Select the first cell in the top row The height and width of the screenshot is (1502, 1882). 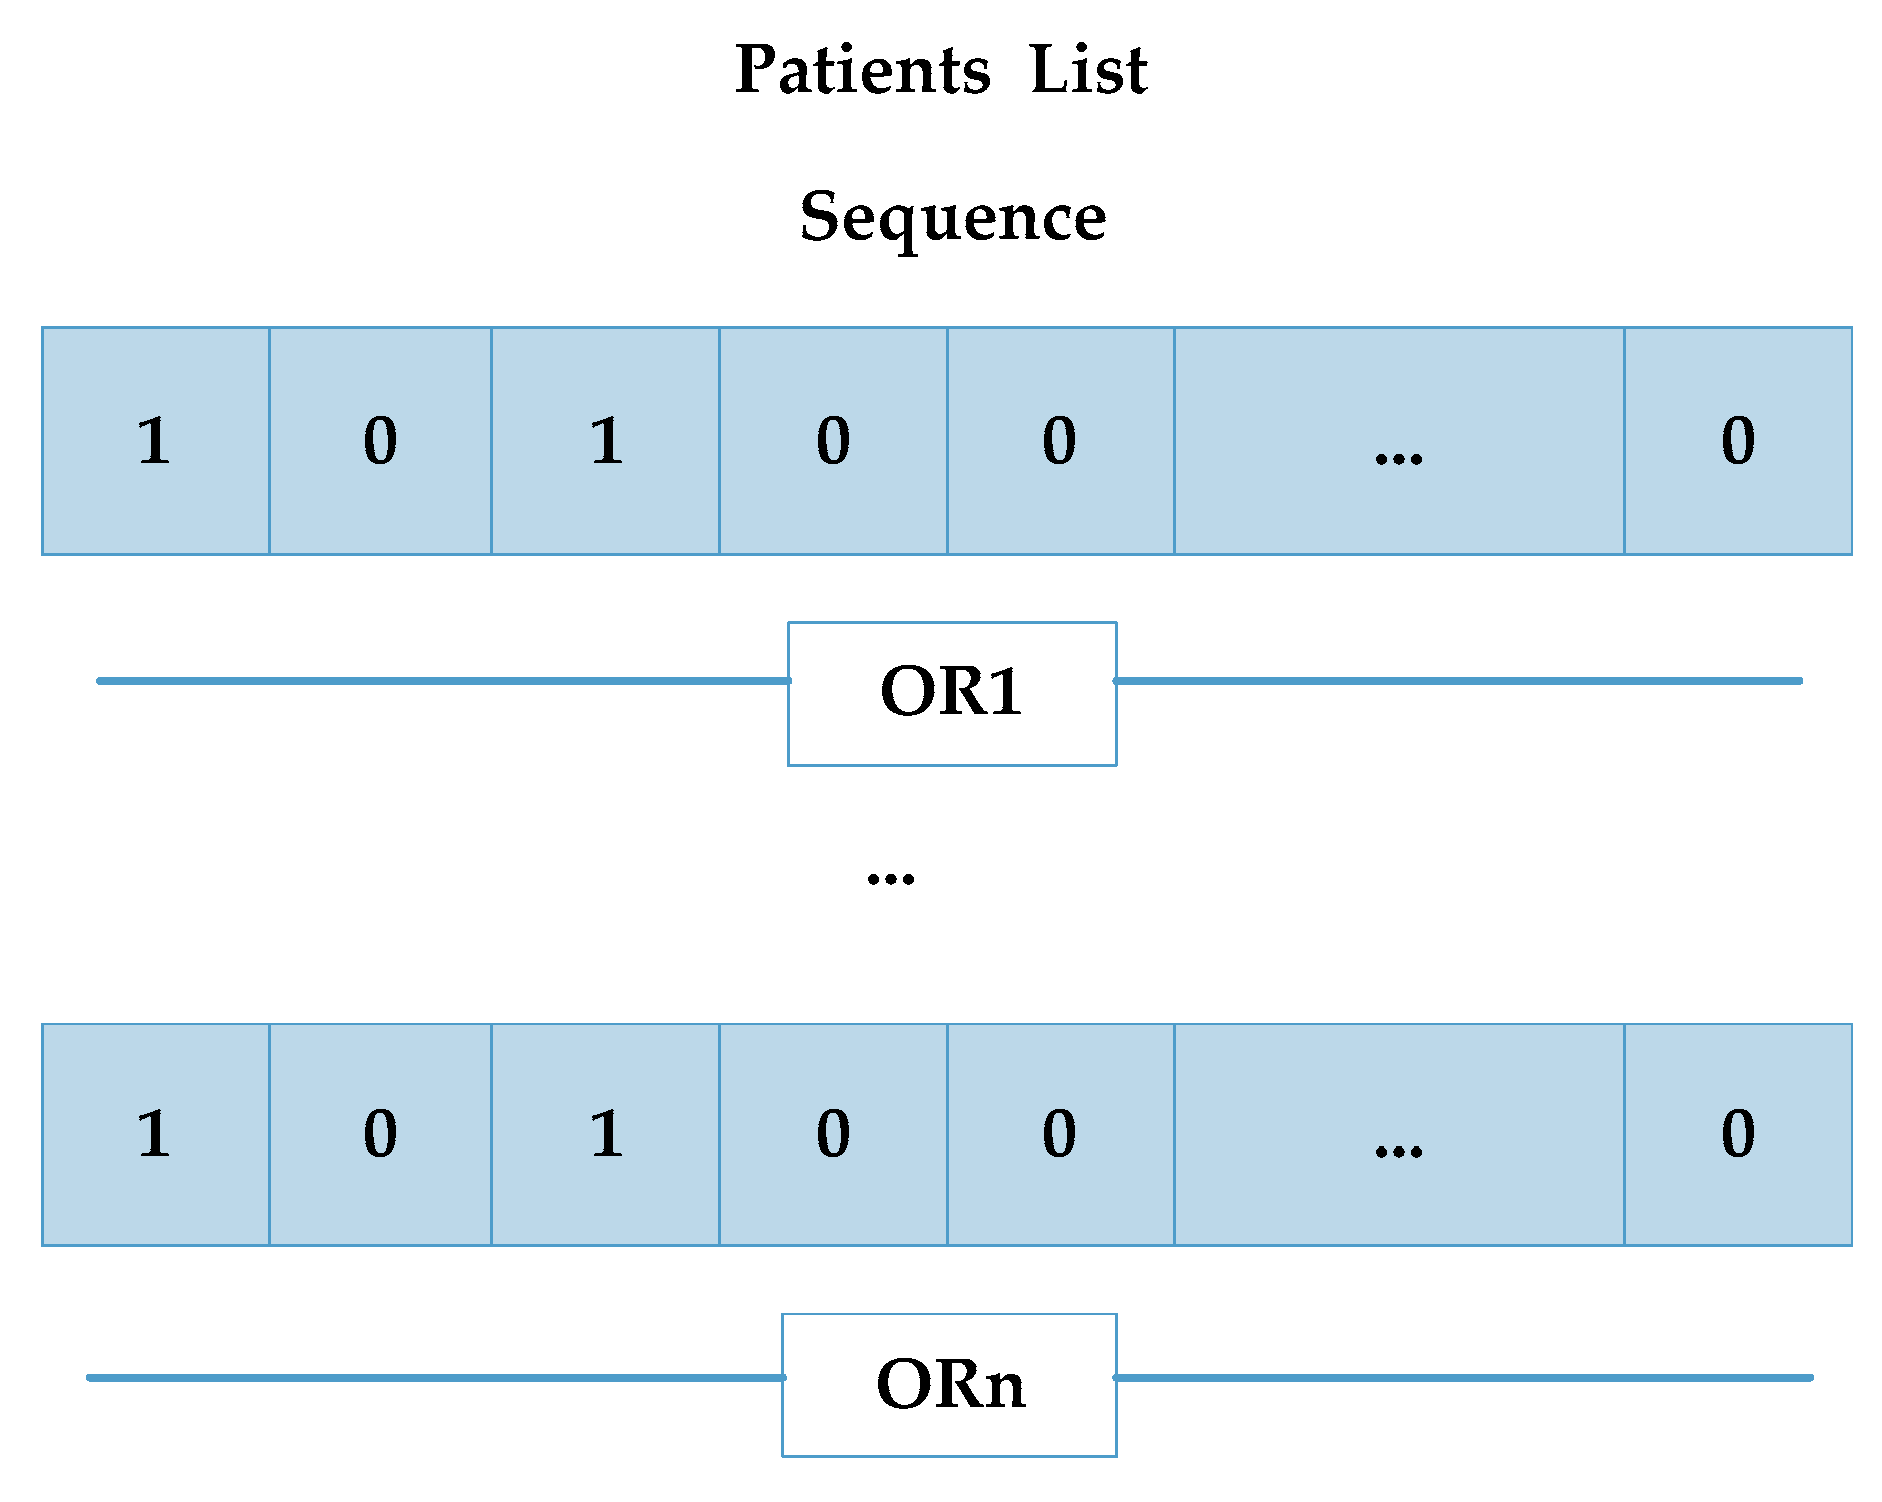[x=155, y=441]
